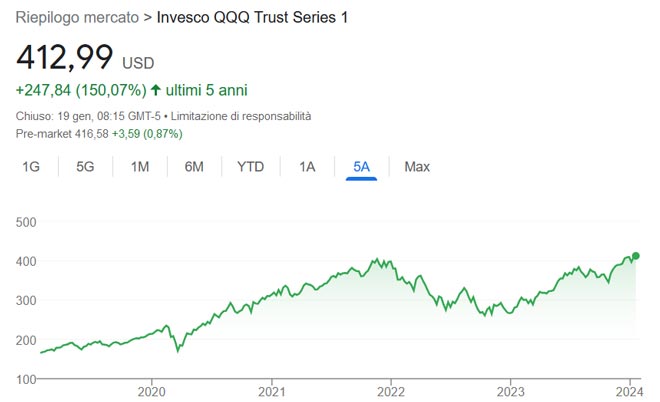
Task: Select the 1G time range tab
Action: tap(31, 167)
